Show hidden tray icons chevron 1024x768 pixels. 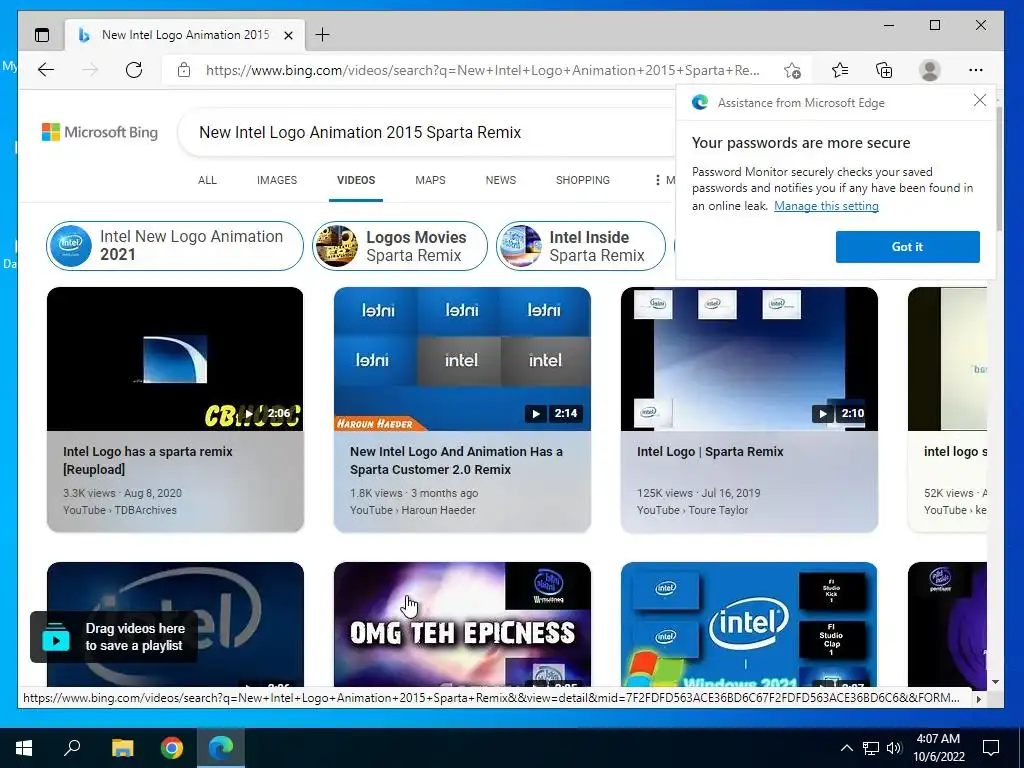846,748
